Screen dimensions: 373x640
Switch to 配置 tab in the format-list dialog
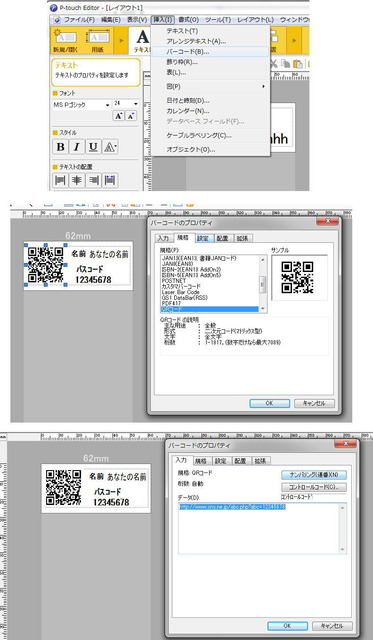click(222, 238)
